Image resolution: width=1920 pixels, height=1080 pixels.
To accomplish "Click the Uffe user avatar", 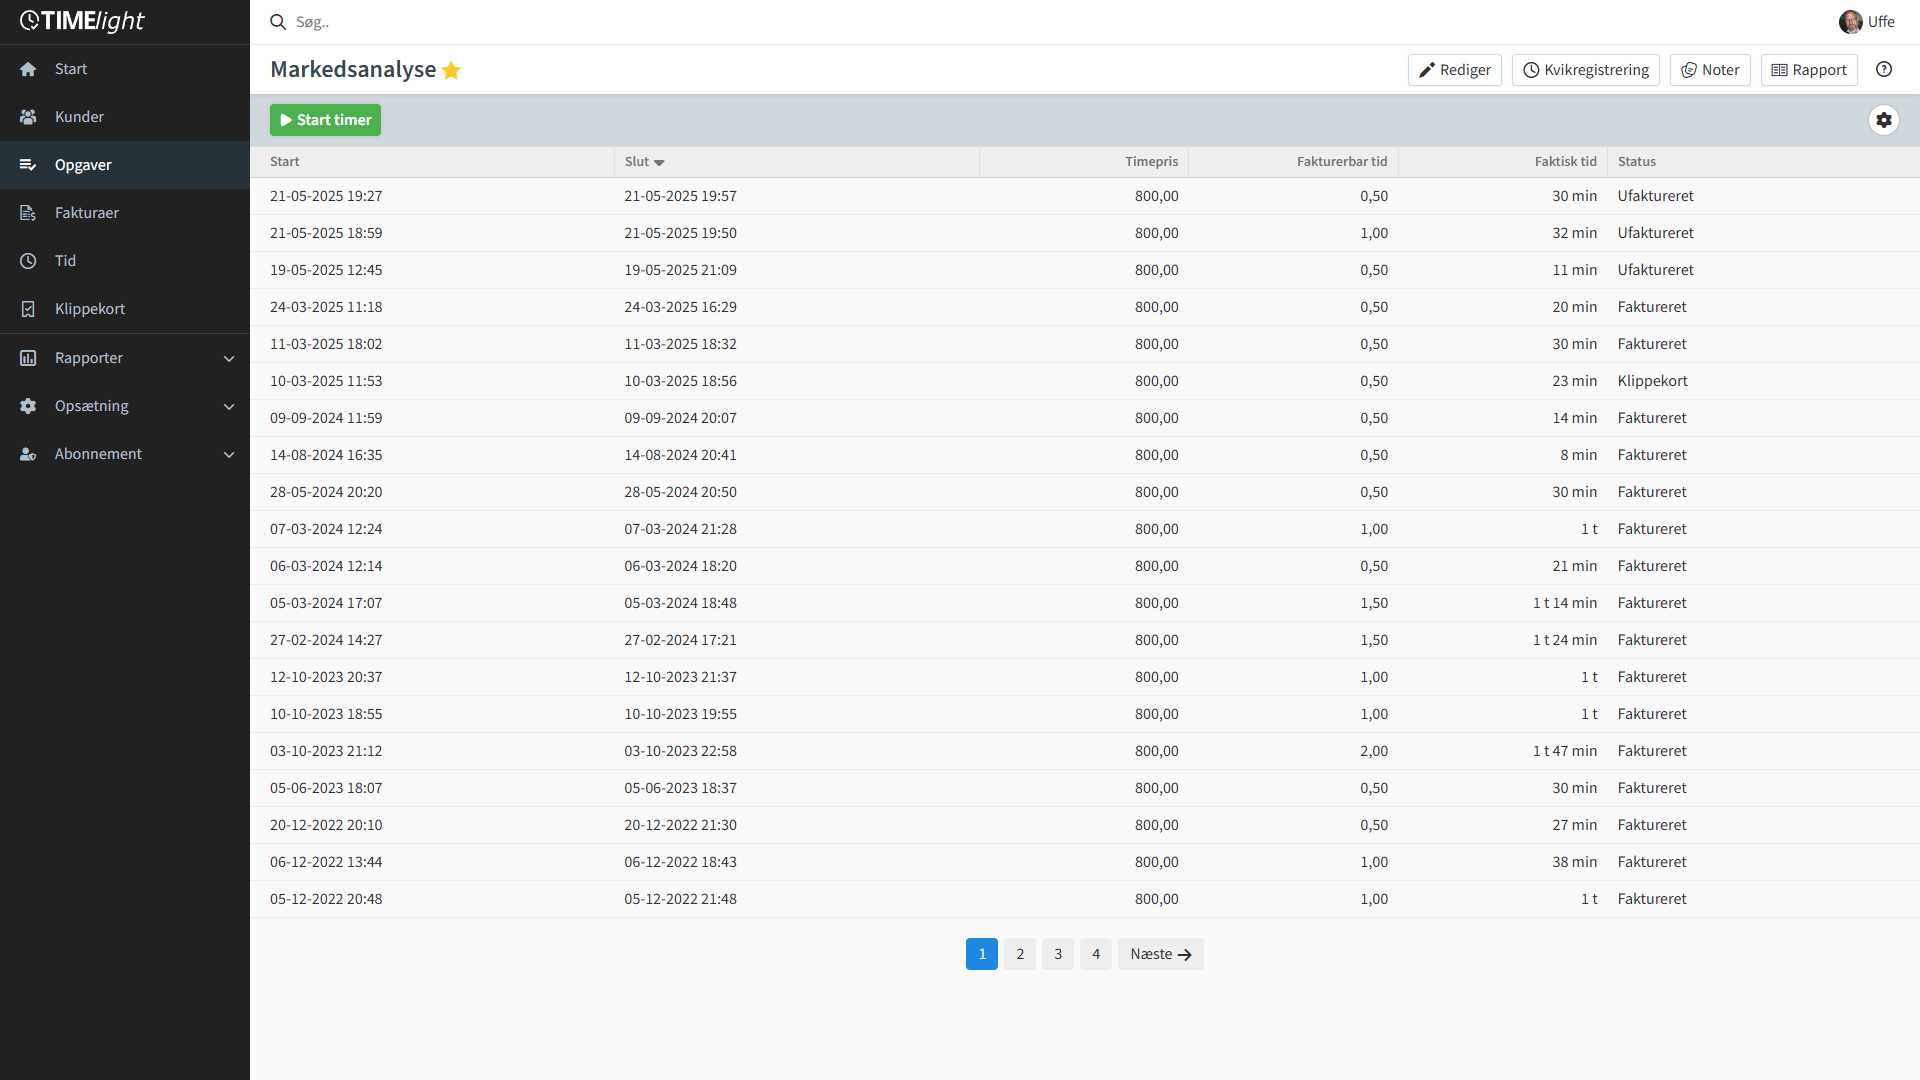I will pos(1850,22).
